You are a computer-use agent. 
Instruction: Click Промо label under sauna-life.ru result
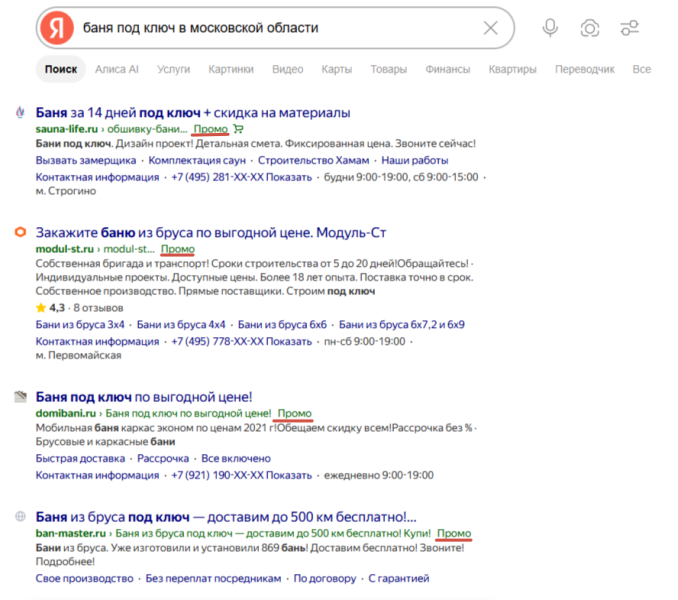tap(211, 129)
